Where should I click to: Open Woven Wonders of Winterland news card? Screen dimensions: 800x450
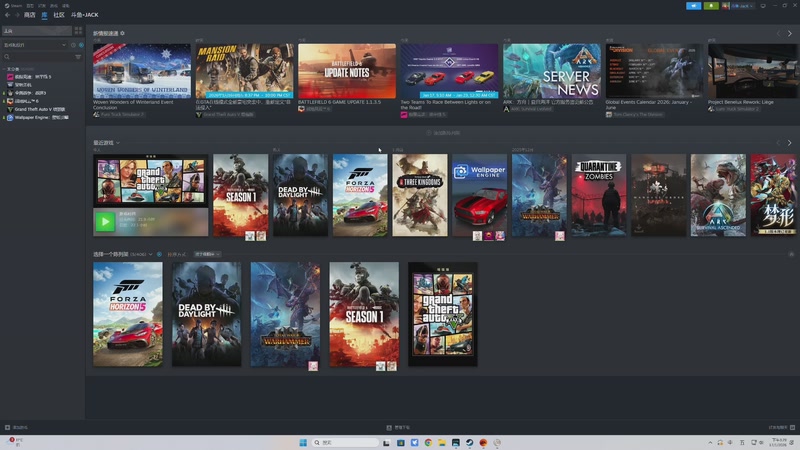[x=142, y=71]
